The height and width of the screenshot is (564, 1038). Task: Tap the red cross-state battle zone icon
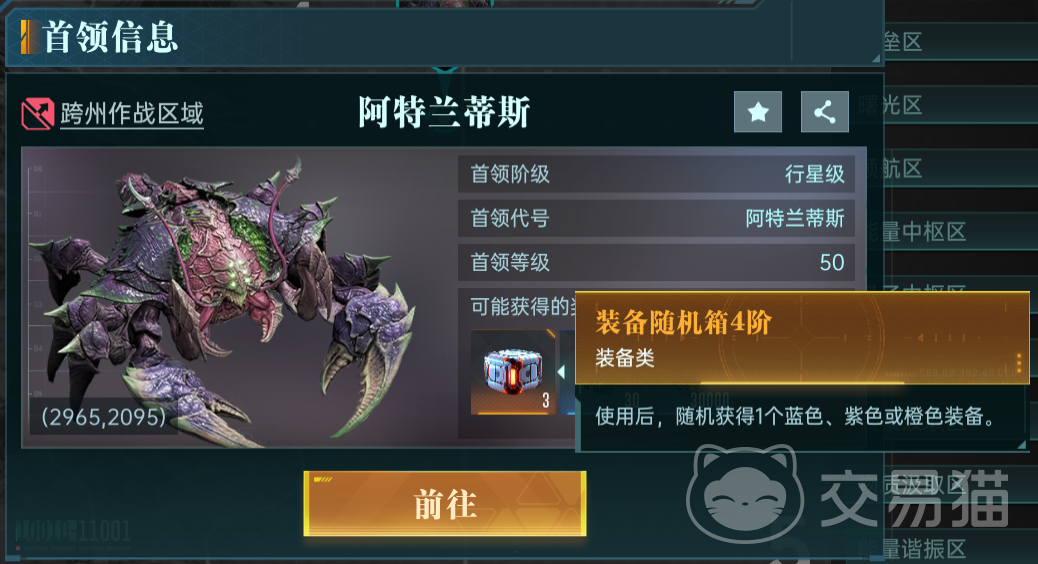[x=37, y=114]
